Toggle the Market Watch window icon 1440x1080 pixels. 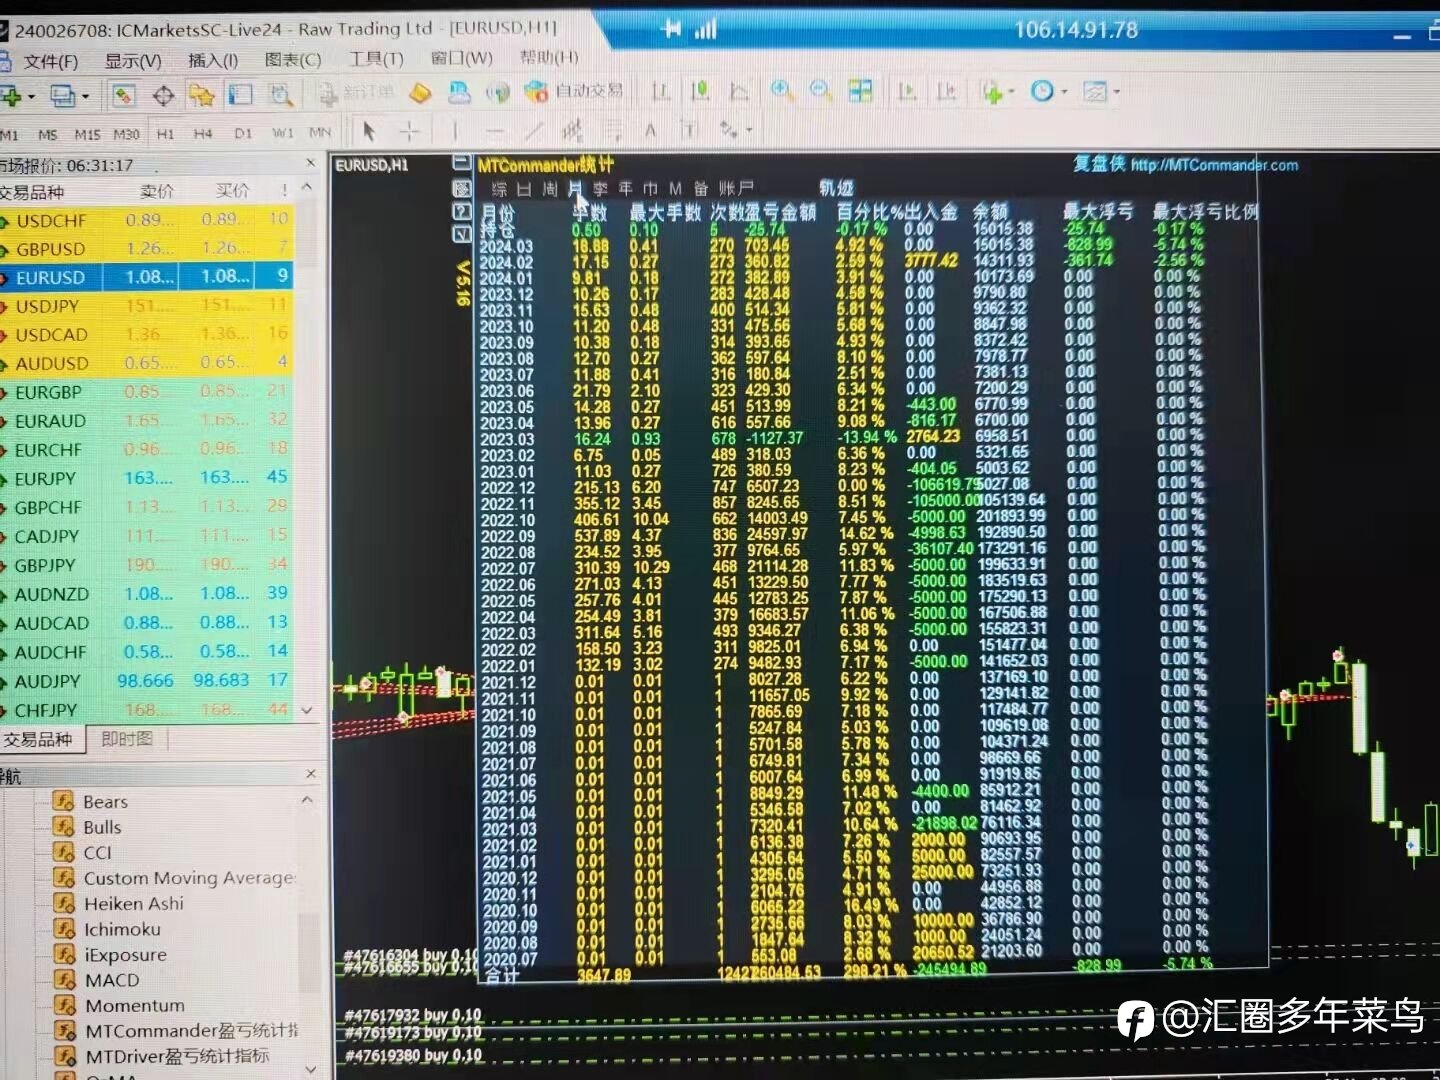(x=123, y=96)
